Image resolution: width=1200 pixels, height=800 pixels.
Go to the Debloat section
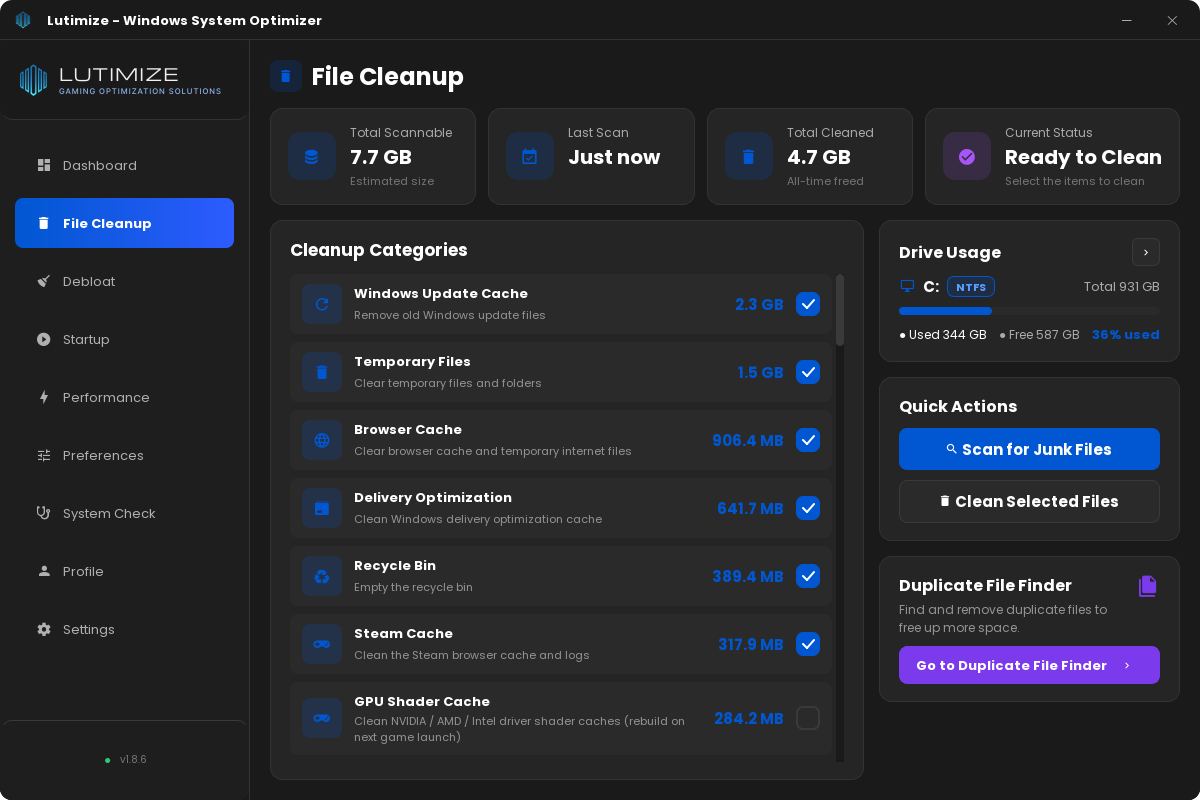pyautogui.click(x=124, y=281)
